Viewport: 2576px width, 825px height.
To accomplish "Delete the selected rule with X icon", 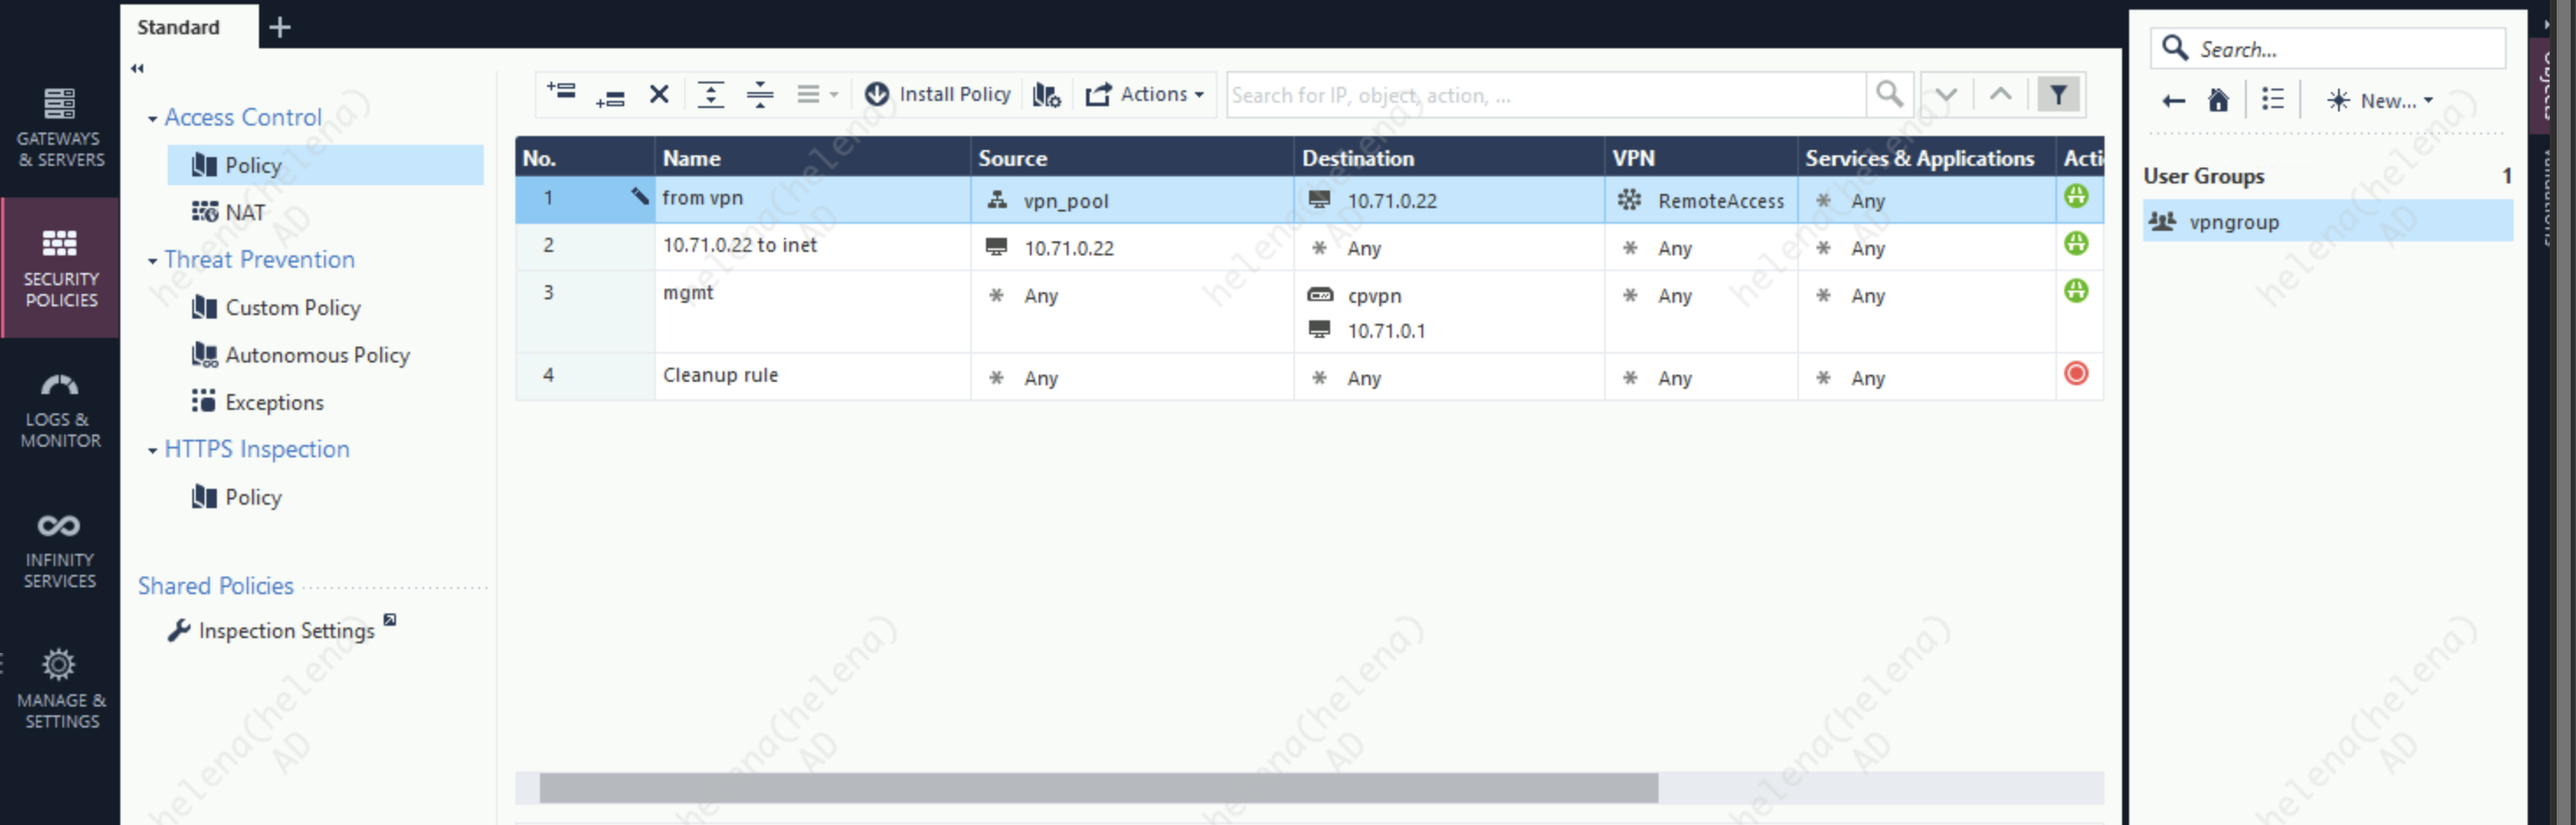I will (659, 95).
